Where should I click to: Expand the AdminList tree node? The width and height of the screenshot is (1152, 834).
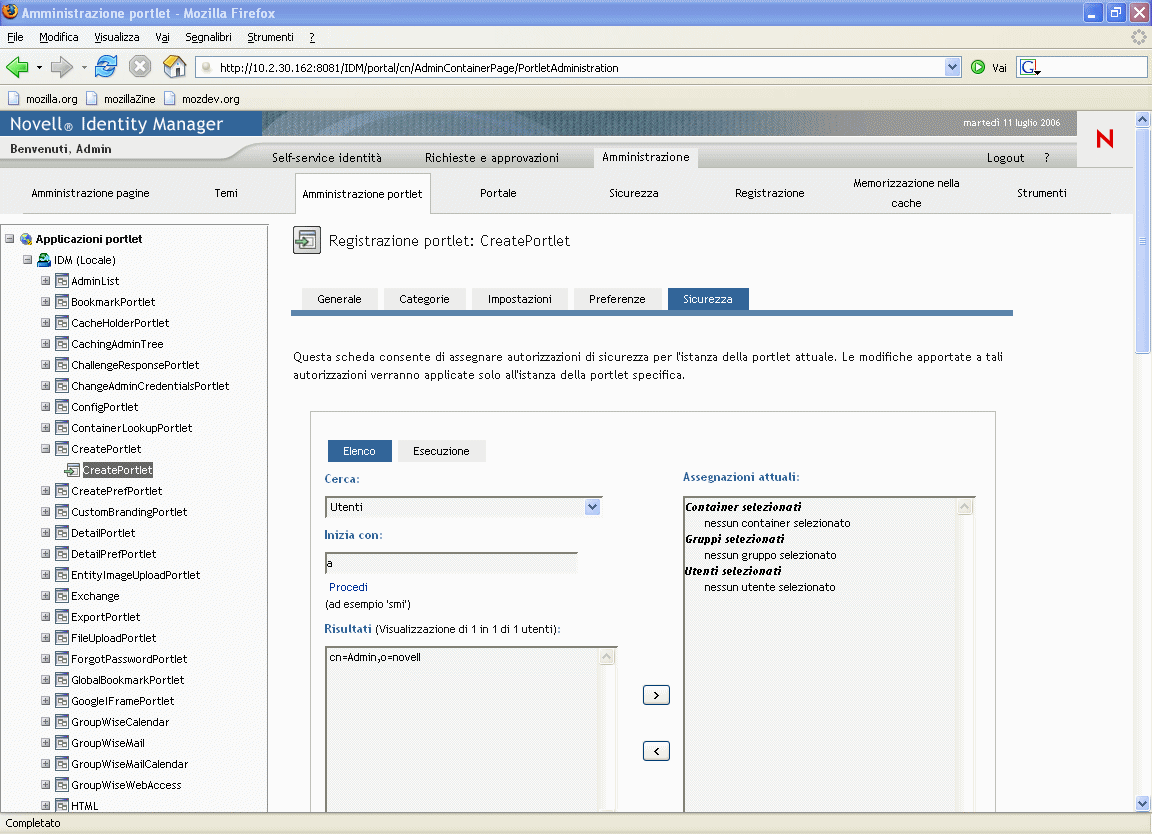[x=46, y=281]
